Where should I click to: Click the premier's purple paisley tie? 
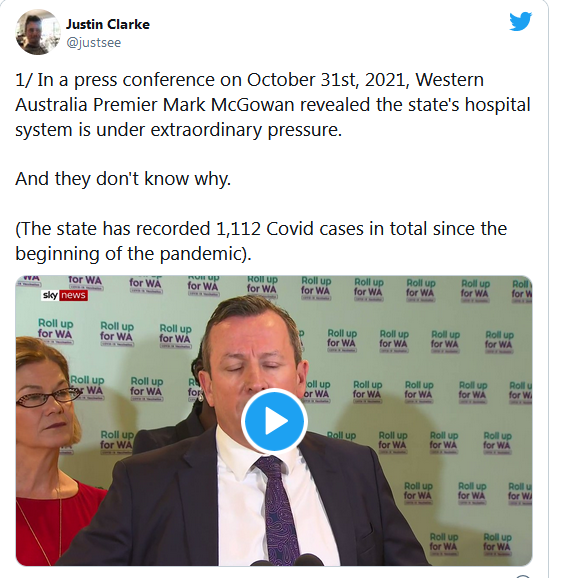[277, 510]
